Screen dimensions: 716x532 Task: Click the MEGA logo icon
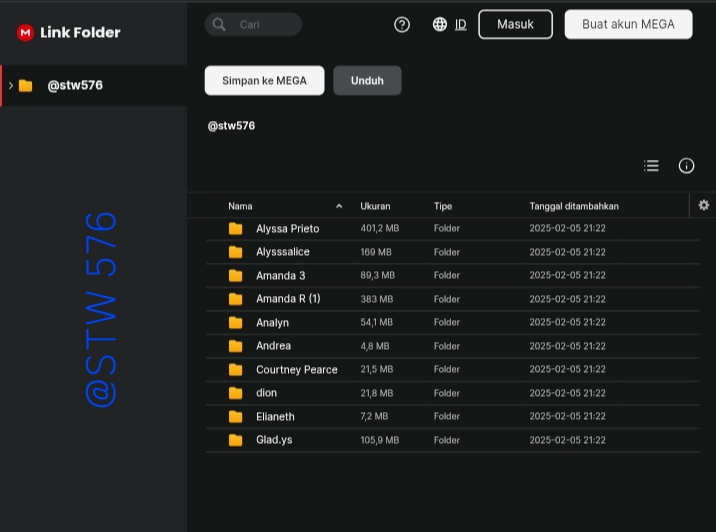click(26, 32)
